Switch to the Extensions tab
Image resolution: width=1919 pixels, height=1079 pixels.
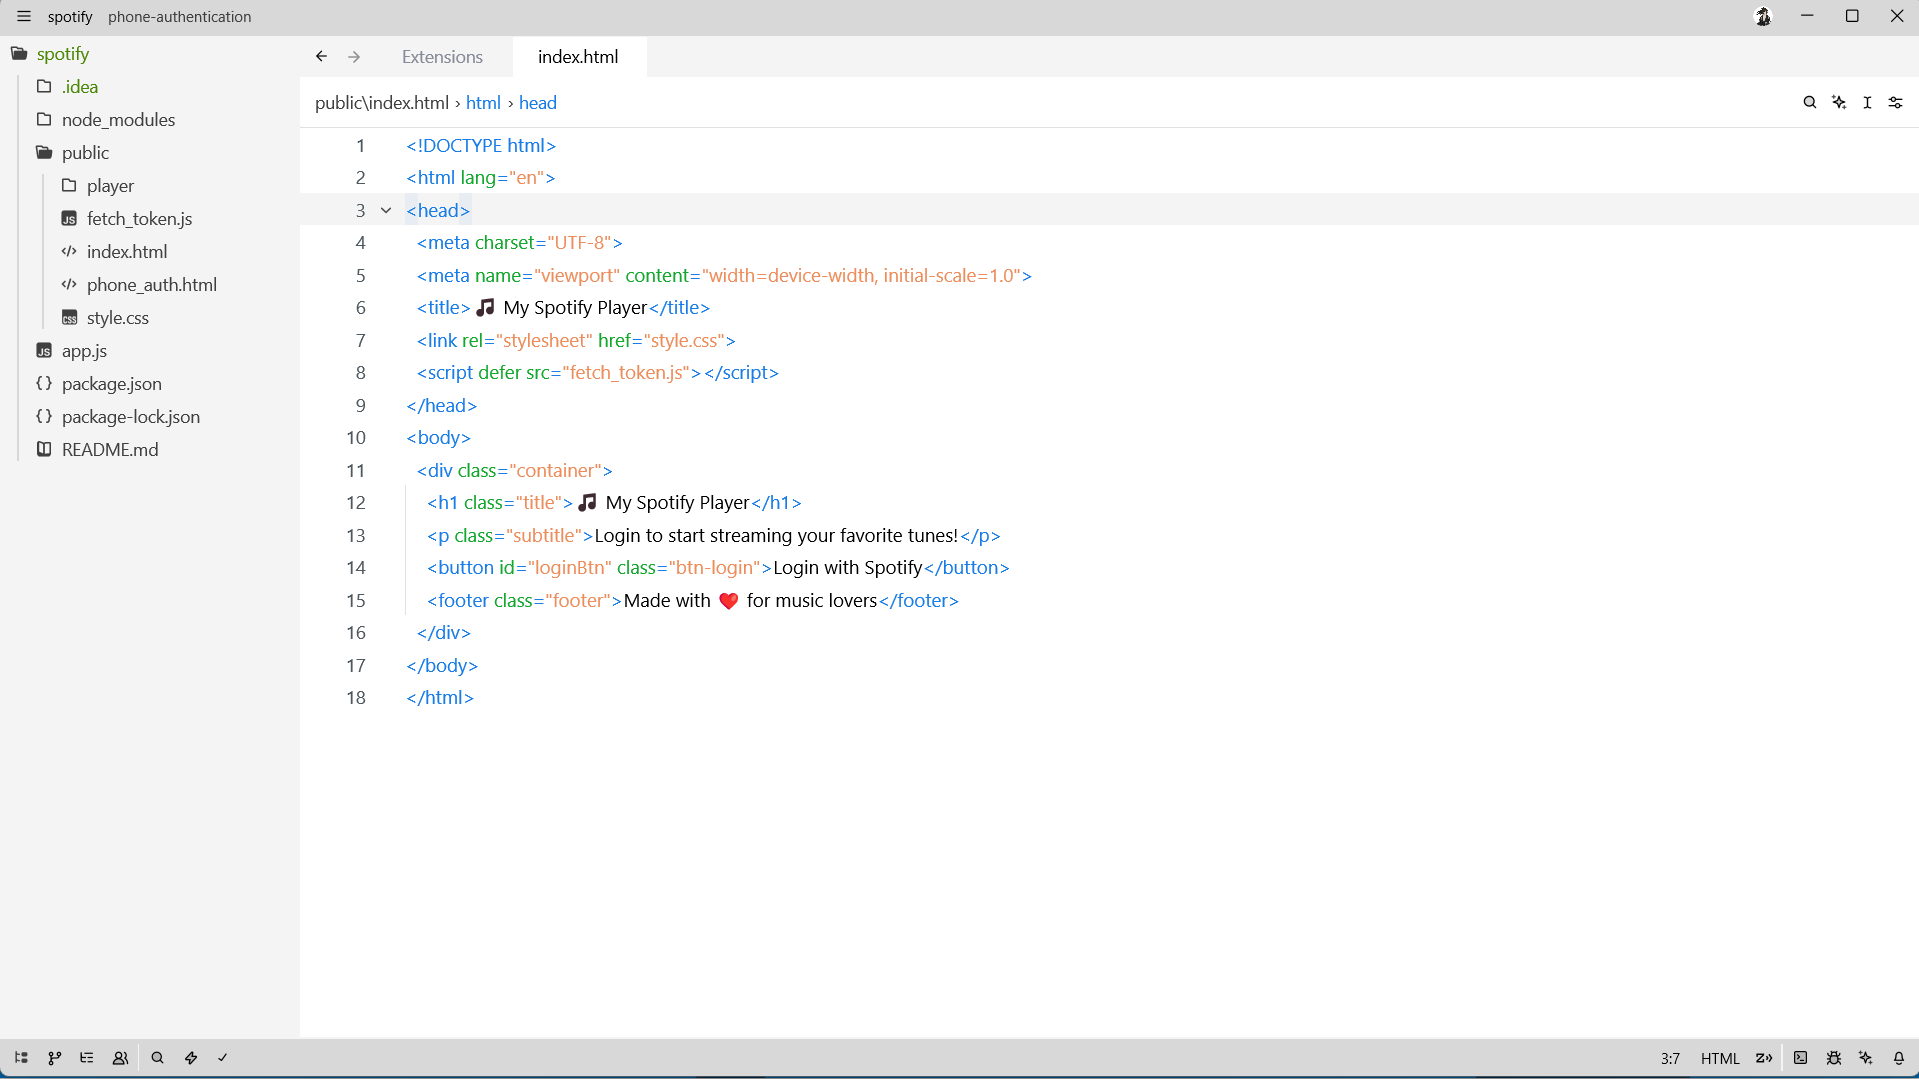click(x=441, y=57)
